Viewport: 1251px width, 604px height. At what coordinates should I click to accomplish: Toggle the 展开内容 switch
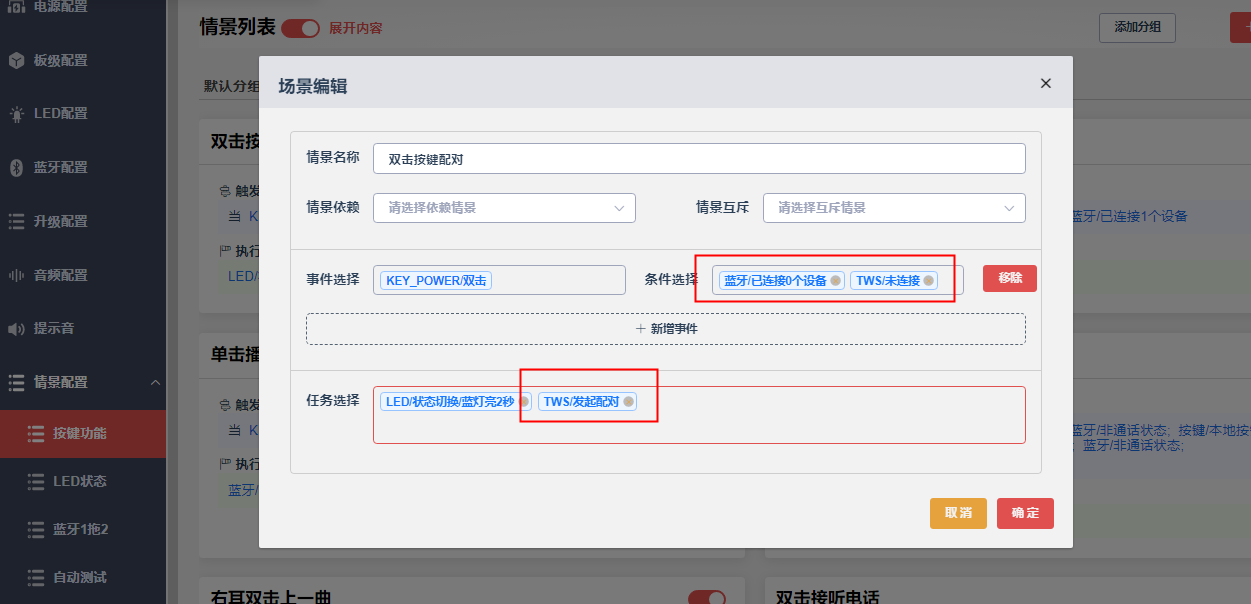pyautogui.click(x=300, y=28)
